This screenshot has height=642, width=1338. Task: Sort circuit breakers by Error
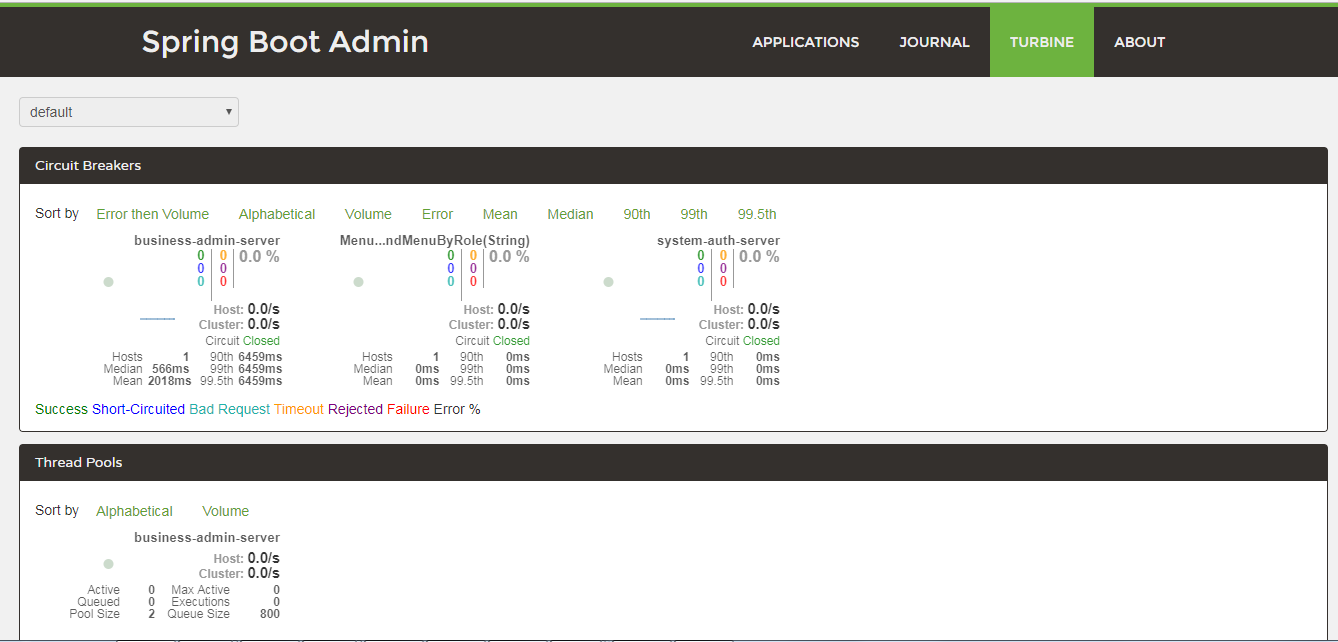point(437,214)
